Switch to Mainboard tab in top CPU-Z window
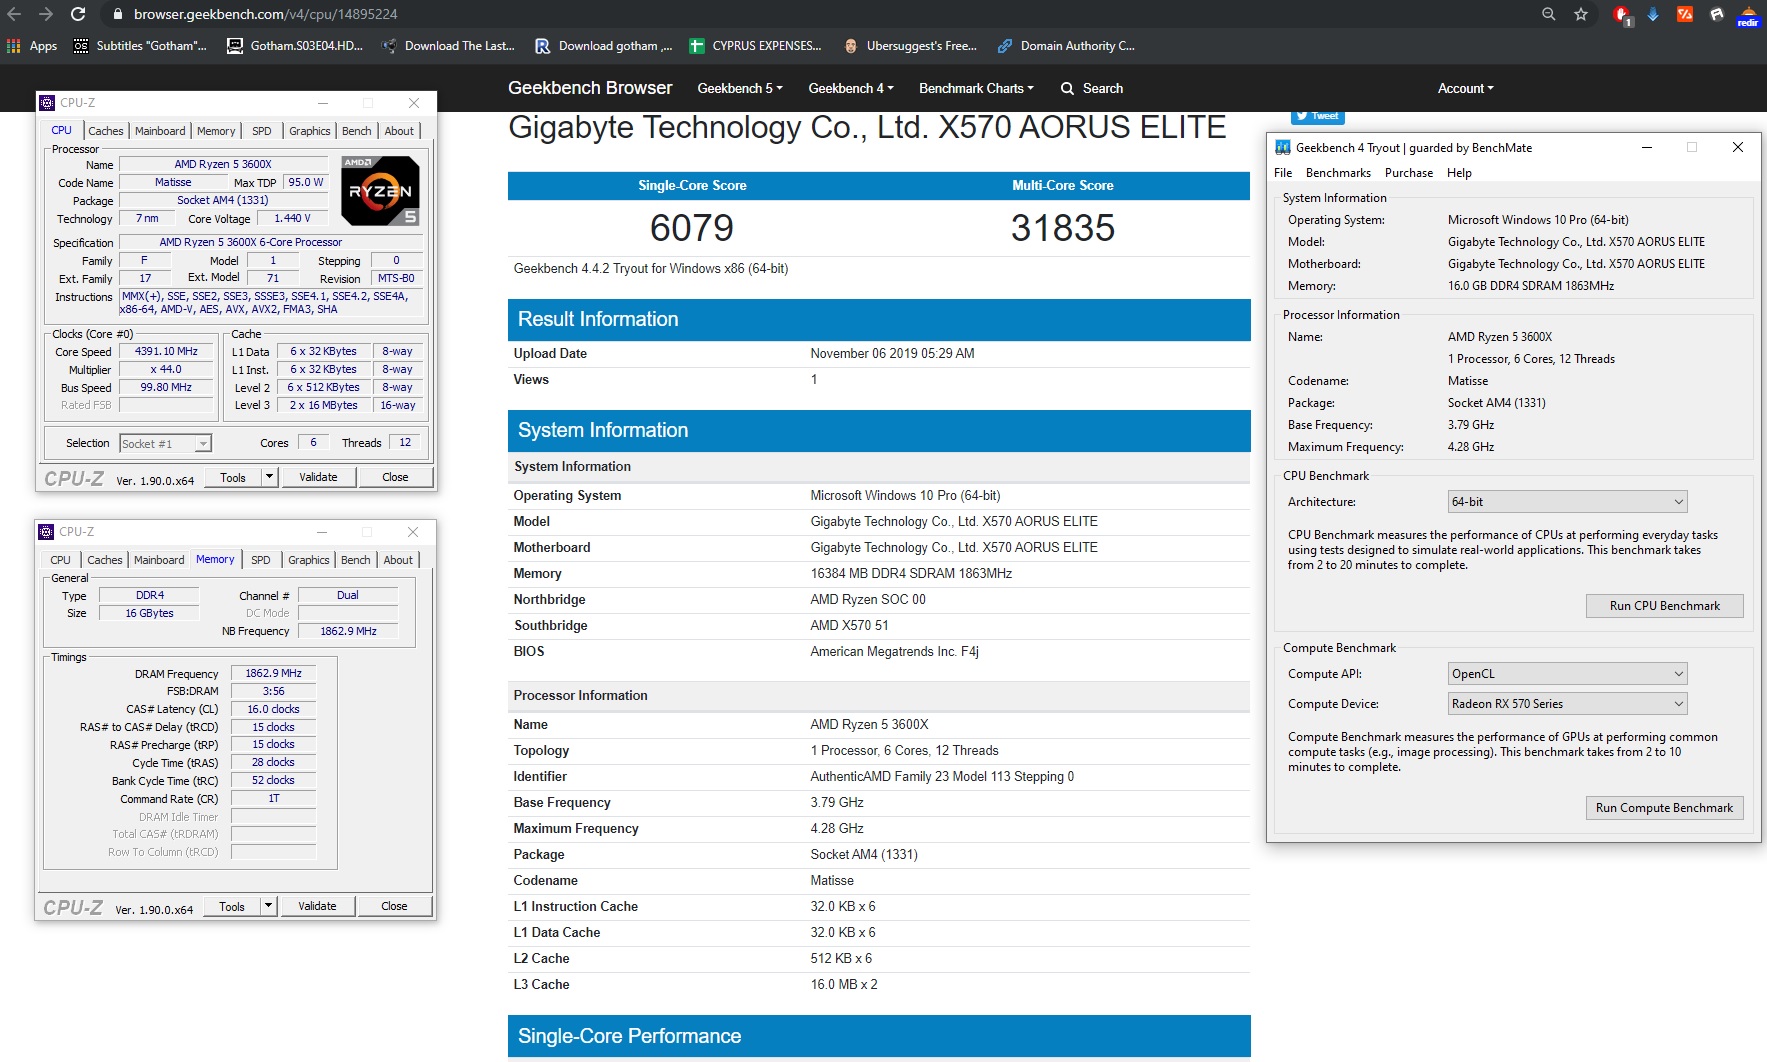This screenshot has height=1062, width=1767. click(160, 131)
